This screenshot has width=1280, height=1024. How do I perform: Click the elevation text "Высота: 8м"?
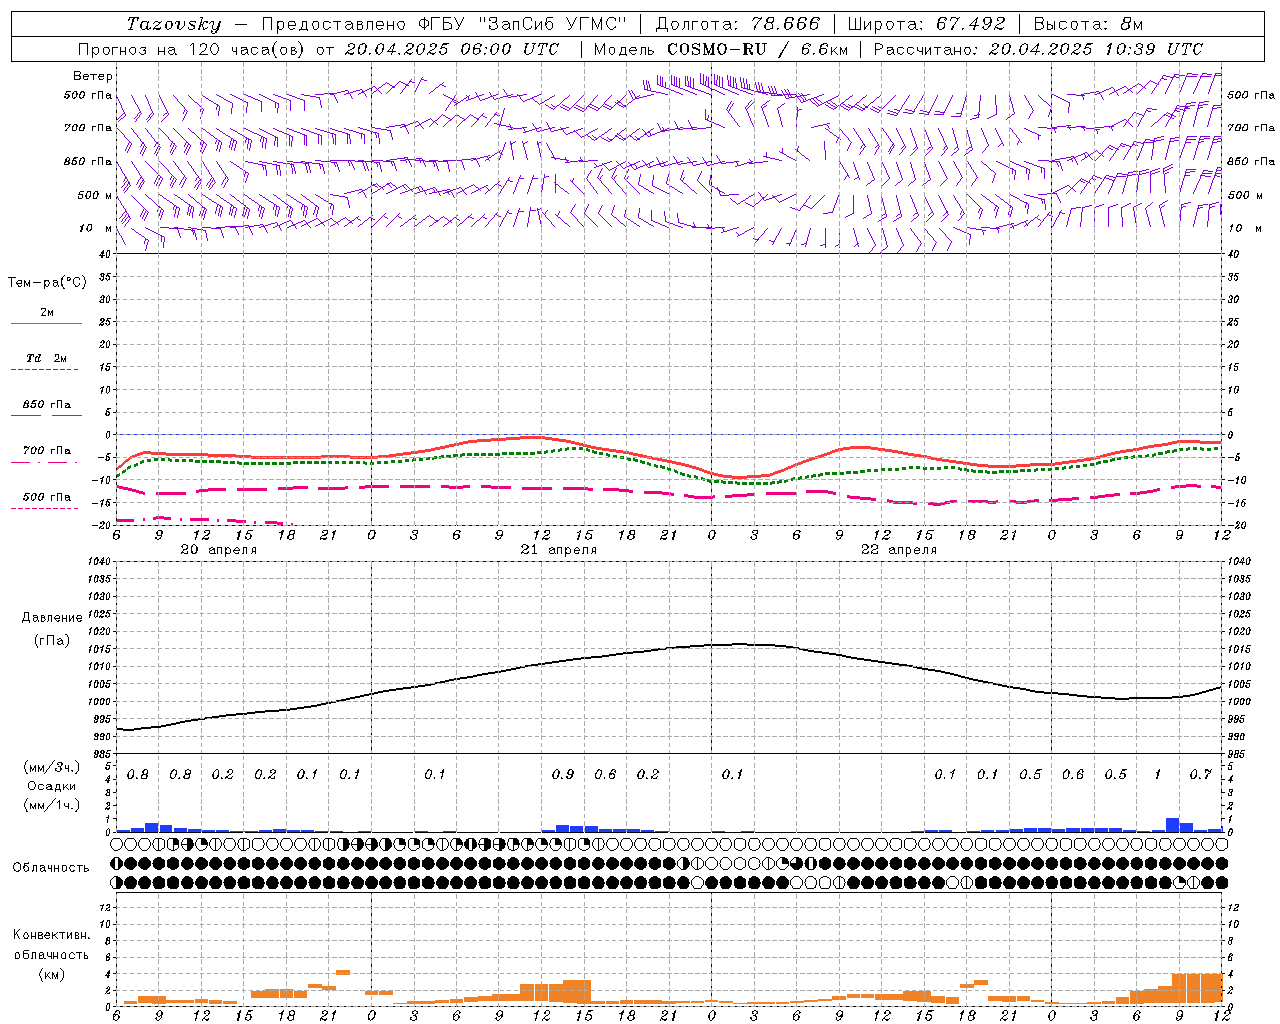pos(1088,24)
